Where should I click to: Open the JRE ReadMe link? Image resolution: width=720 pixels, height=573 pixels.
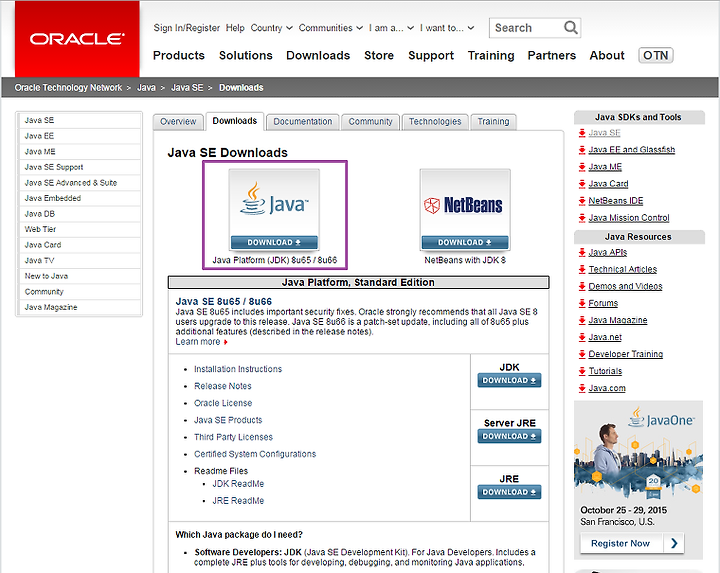(238, 501)
